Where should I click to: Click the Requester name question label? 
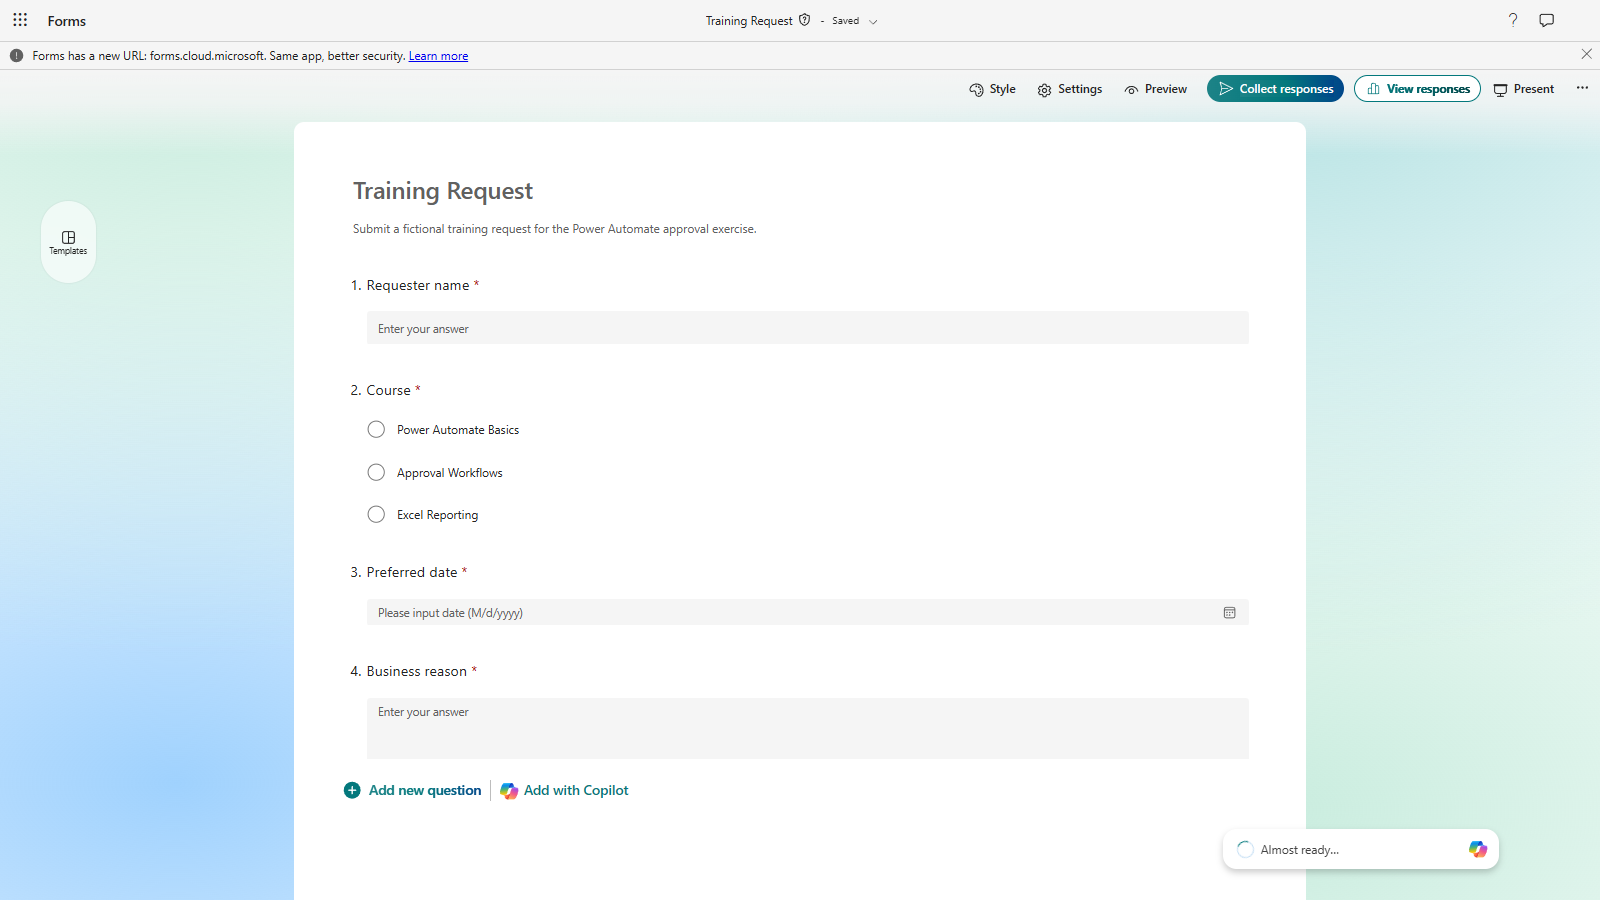pos(417,285)
